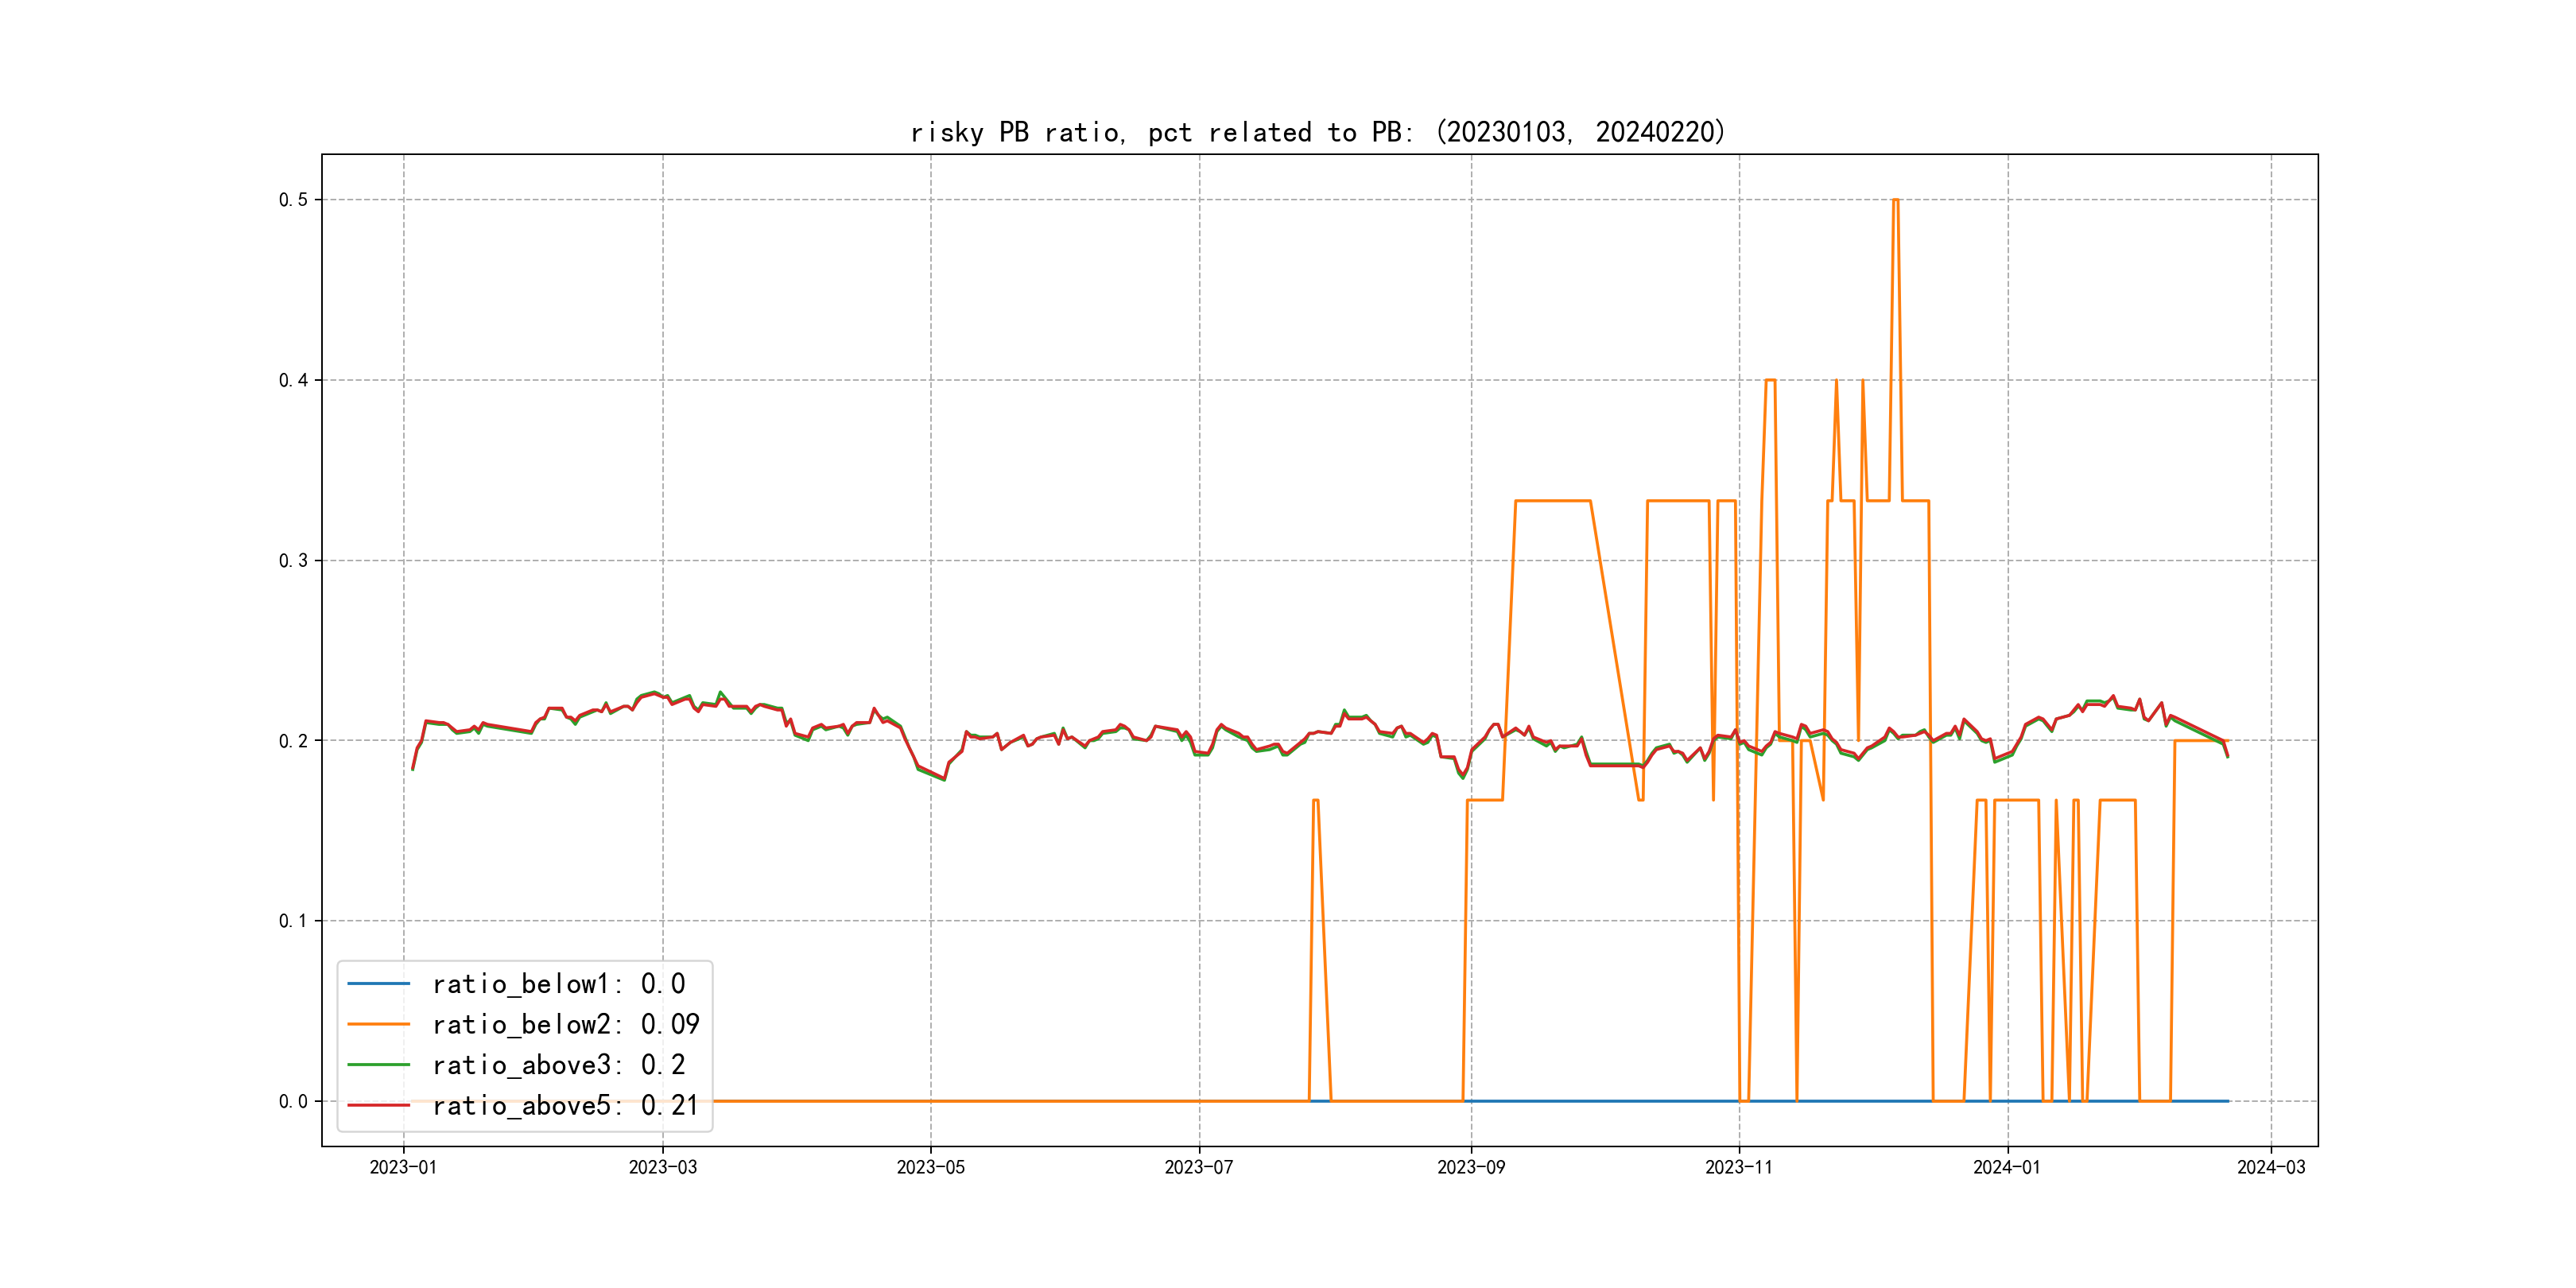Select the 'ratio_above3: 0.2' legend label

(558, 1065)
